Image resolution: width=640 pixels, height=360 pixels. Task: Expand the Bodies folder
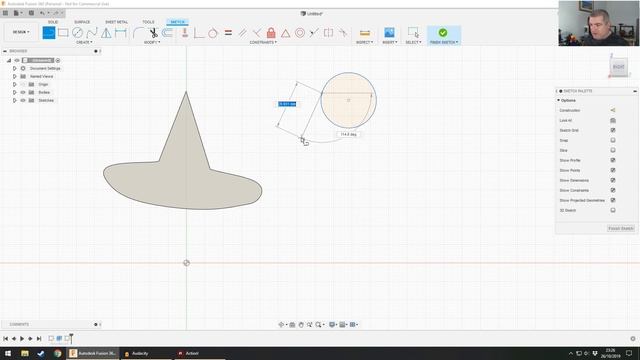tap(15, 92)
